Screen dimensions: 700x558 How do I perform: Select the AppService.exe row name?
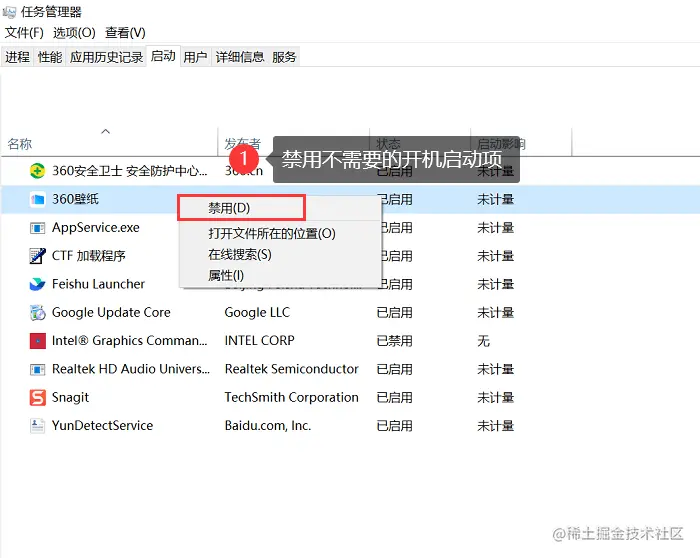pos(96,228)
